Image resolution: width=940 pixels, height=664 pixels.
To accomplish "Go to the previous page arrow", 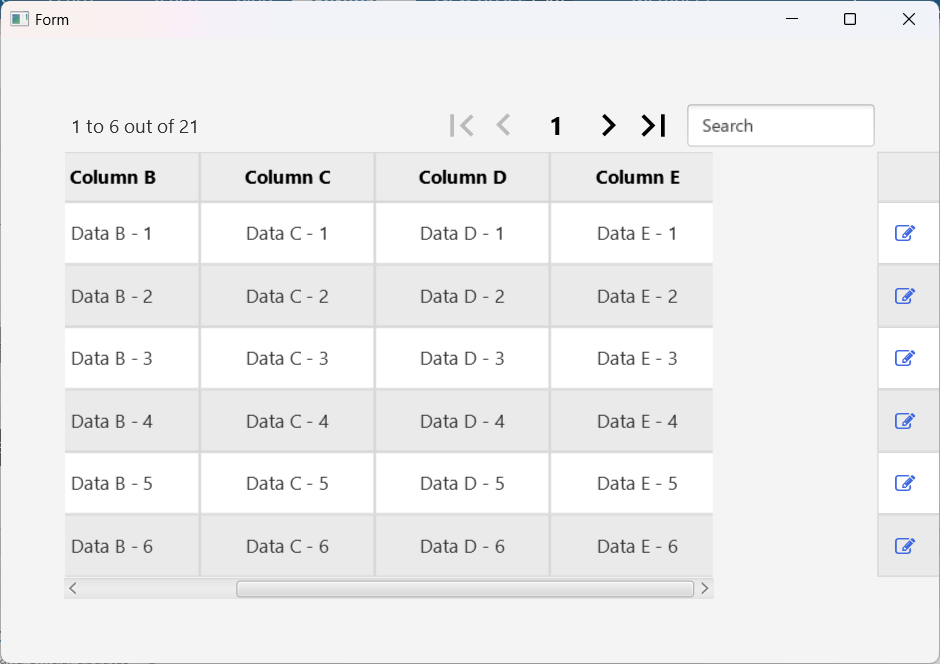I will 504,126.
